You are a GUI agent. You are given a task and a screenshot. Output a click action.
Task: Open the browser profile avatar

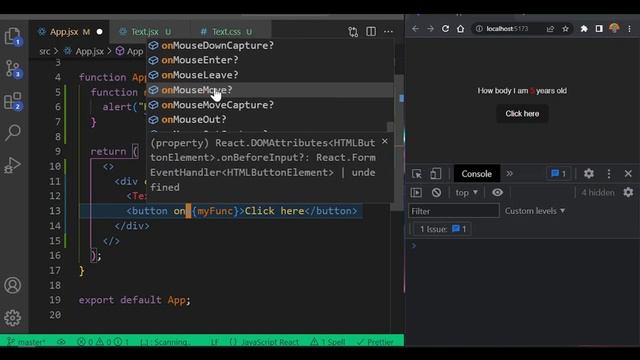(614, 28)
